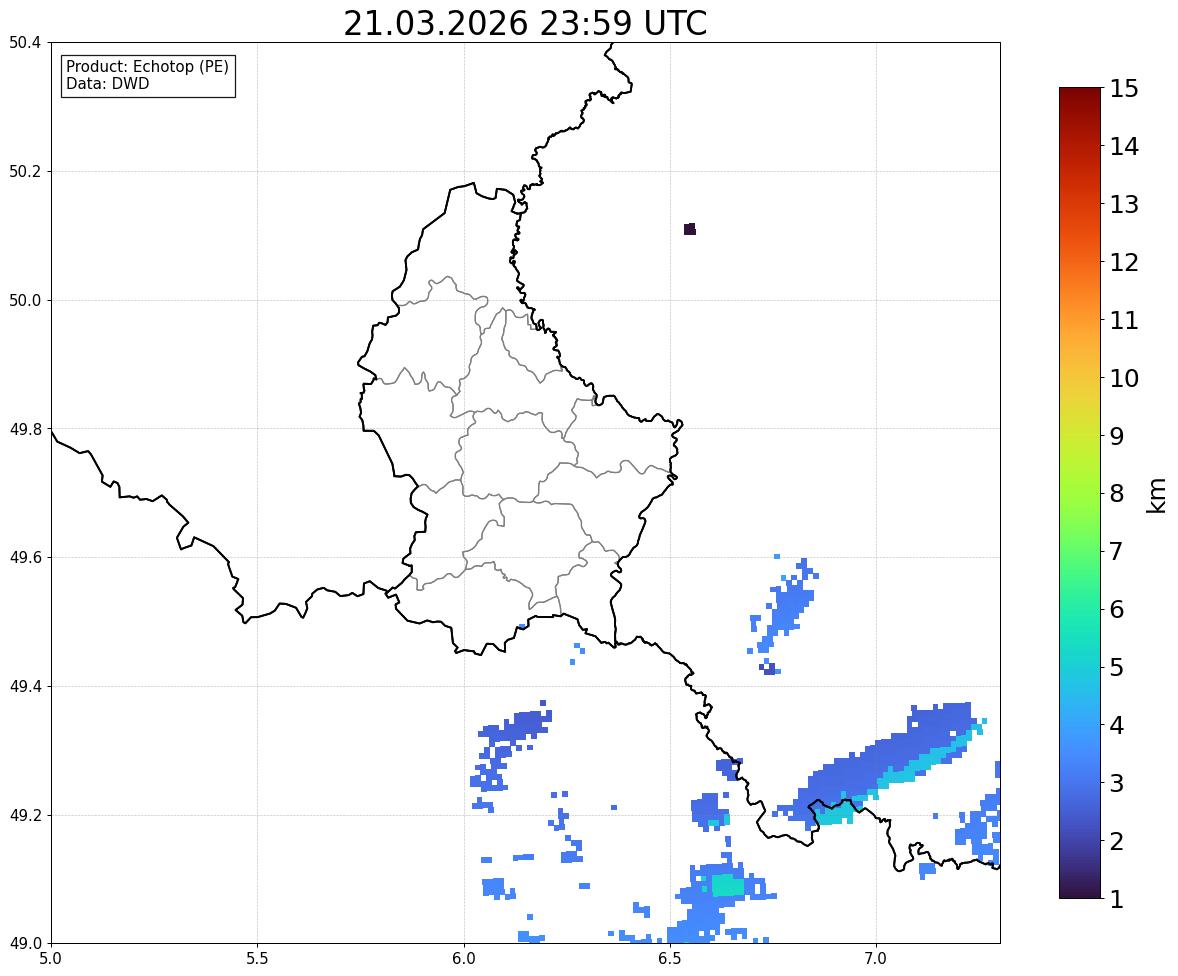Click the colorbar tick label 12
This screenshot has height=976, width=1178.
1124,262
